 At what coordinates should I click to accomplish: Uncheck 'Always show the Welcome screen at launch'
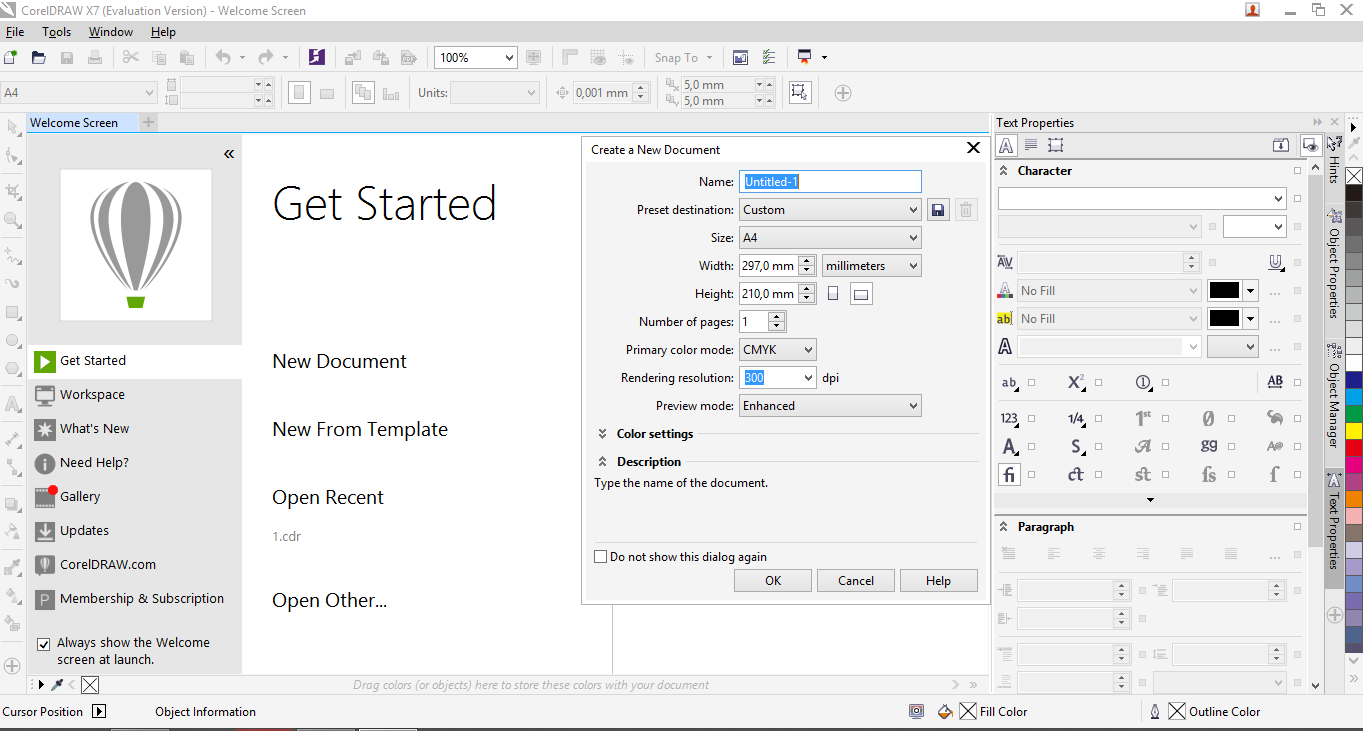tap(43, 644)
